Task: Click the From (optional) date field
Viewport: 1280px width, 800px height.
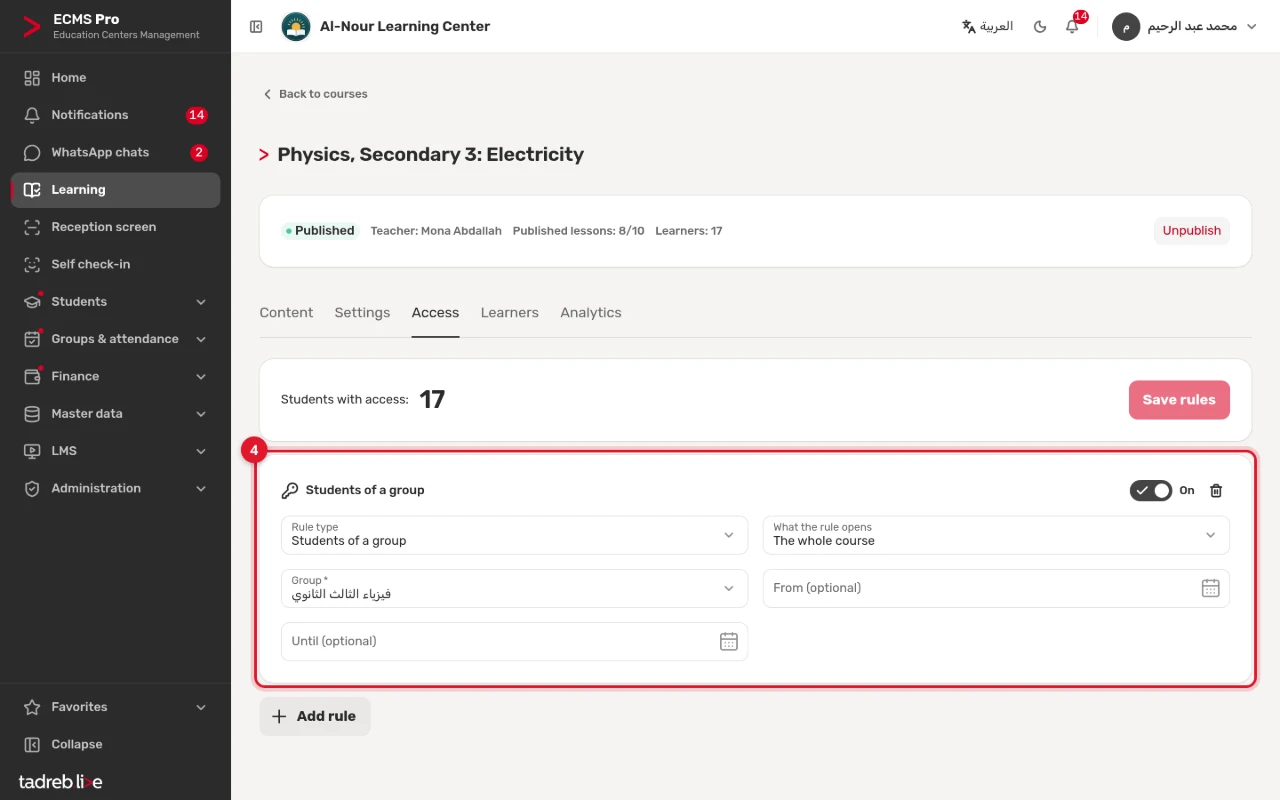Action: pos(996,588)
